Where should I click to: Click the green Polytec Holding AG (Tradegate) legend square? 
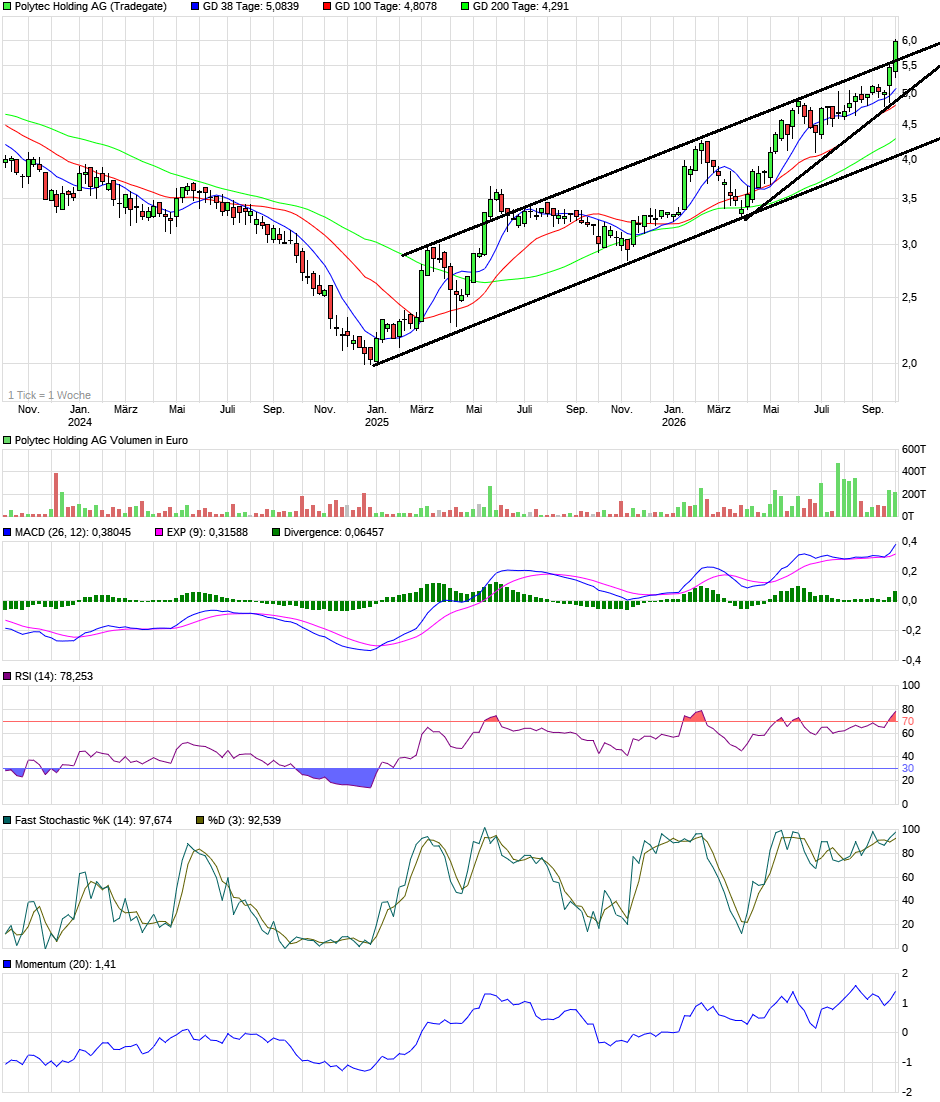pos(8,6)
